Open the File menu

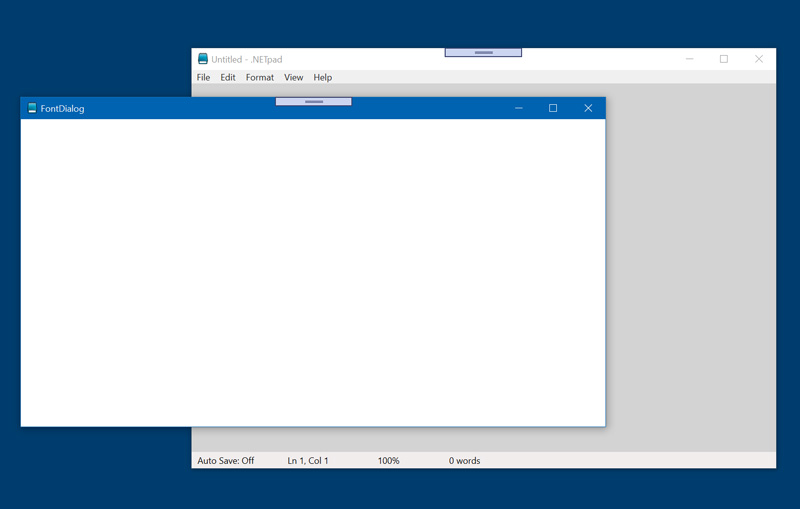tap(203, 77)
